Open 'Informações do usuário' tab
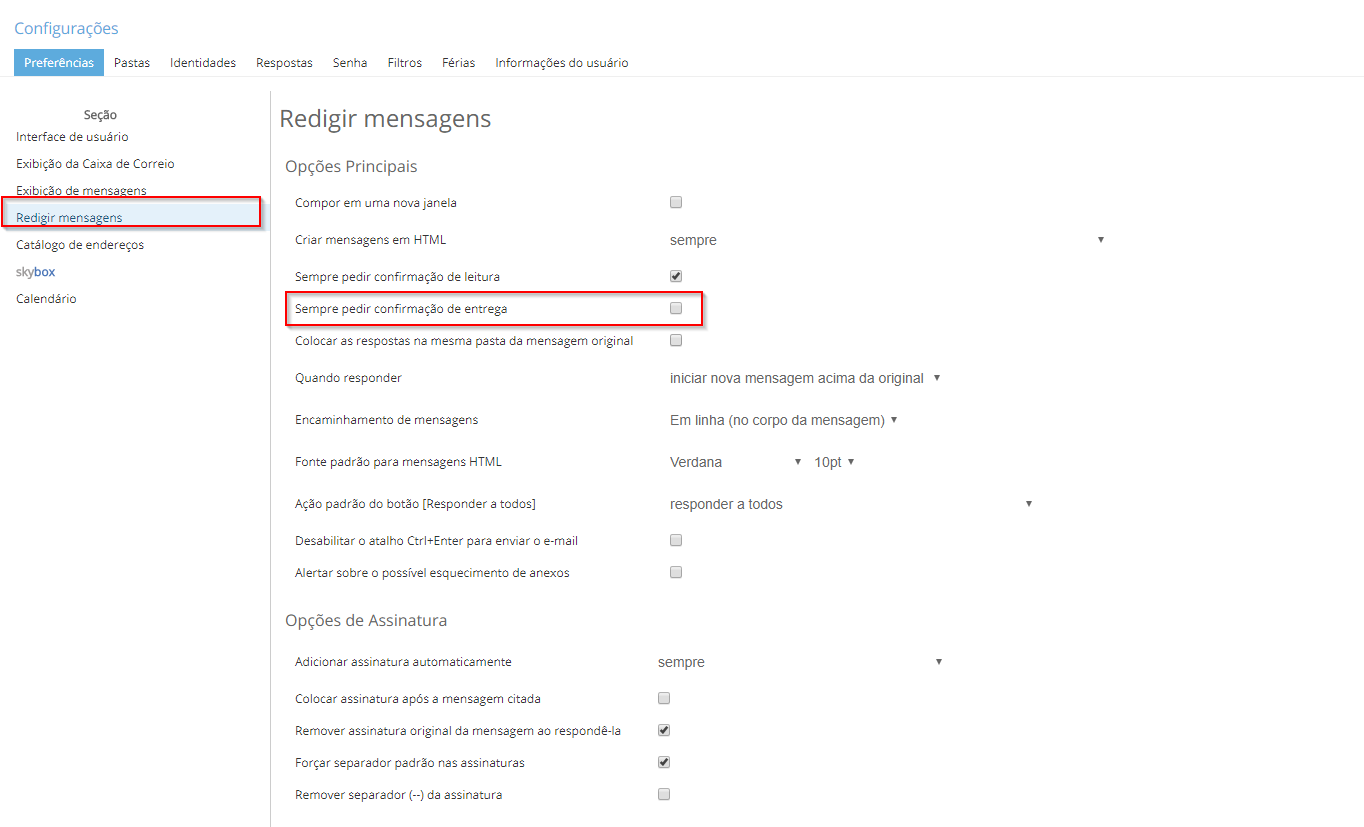Viewport: 1364px width, 827px height. (x=562, y=62)
